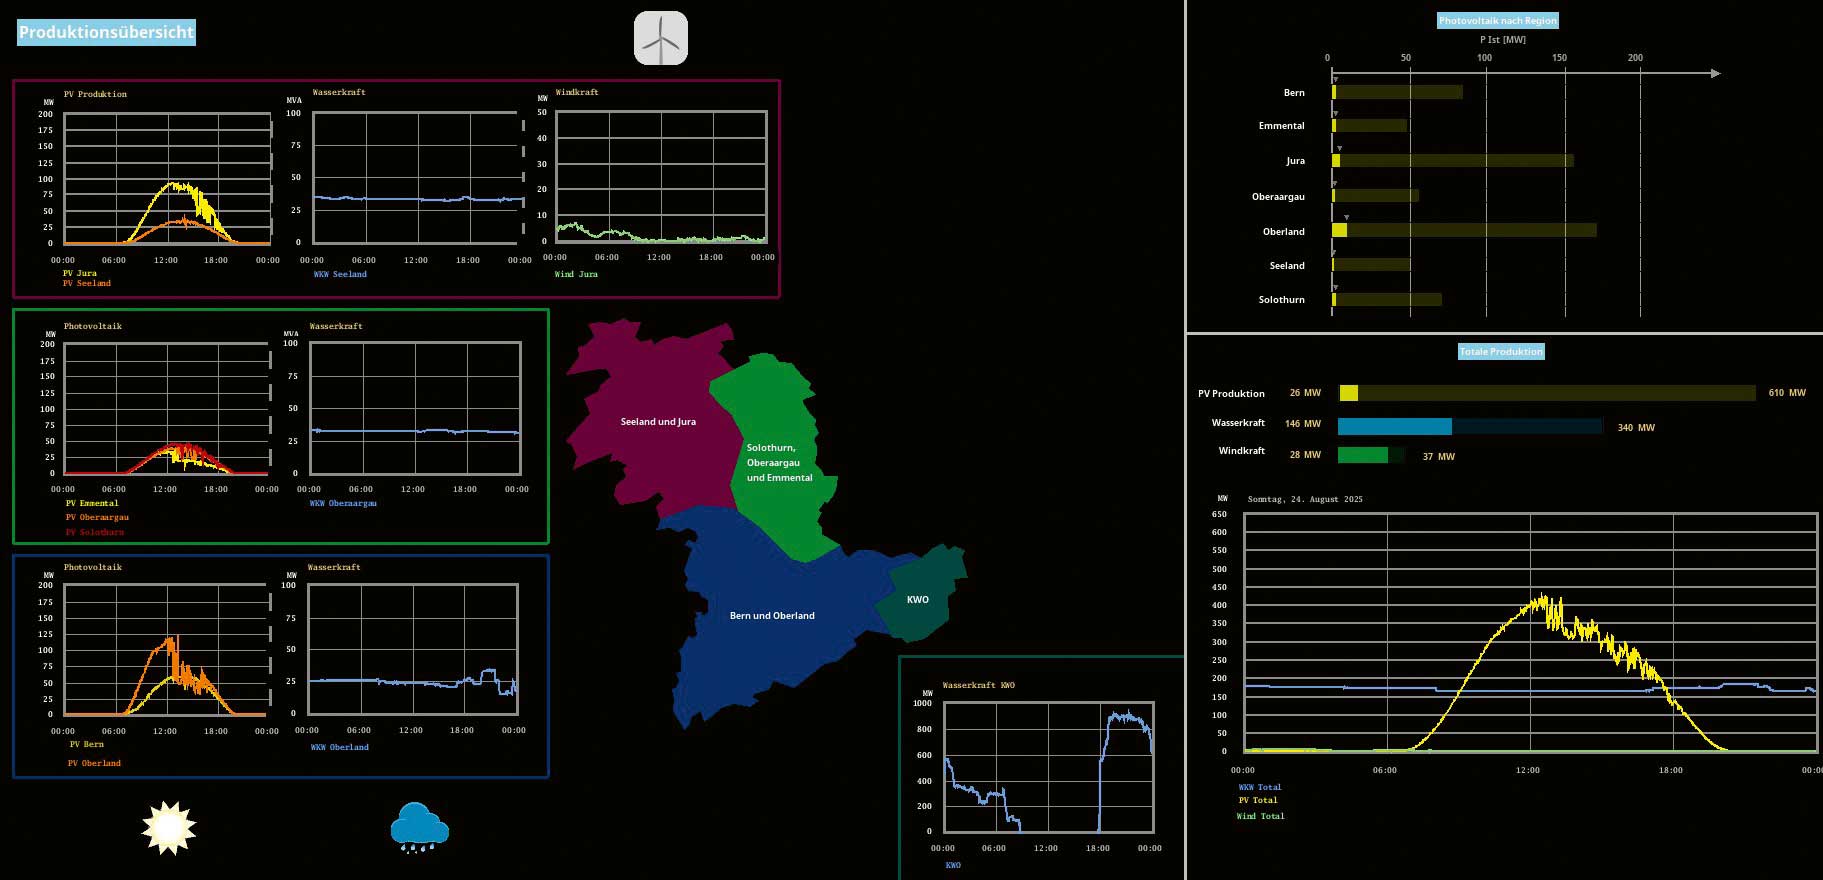
Task: Click the sun weather icon
Action: pos(169,828)
